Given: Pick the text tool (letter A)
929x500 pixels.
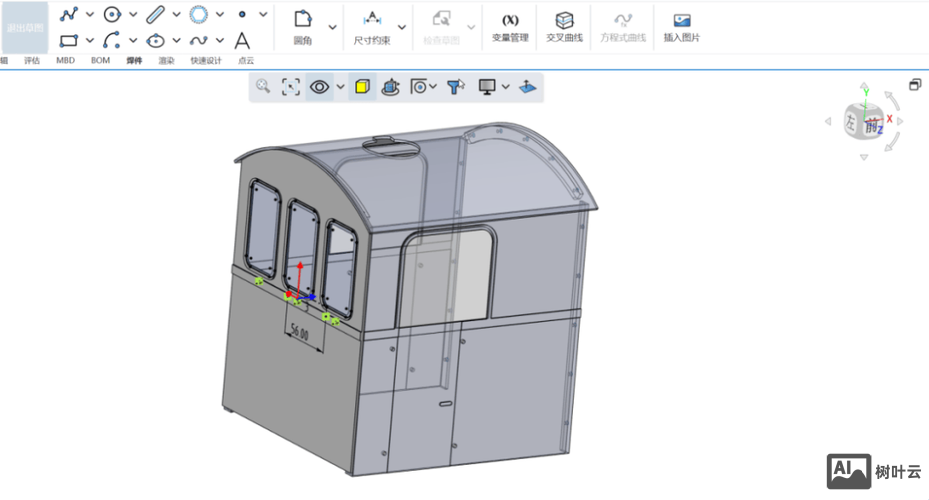Looking at the screenshot, I should pos(242,41).
